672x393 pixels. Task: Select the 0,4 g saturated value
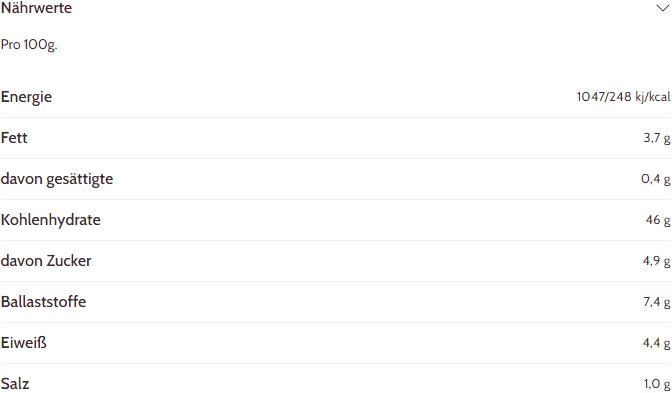(656, 179)
